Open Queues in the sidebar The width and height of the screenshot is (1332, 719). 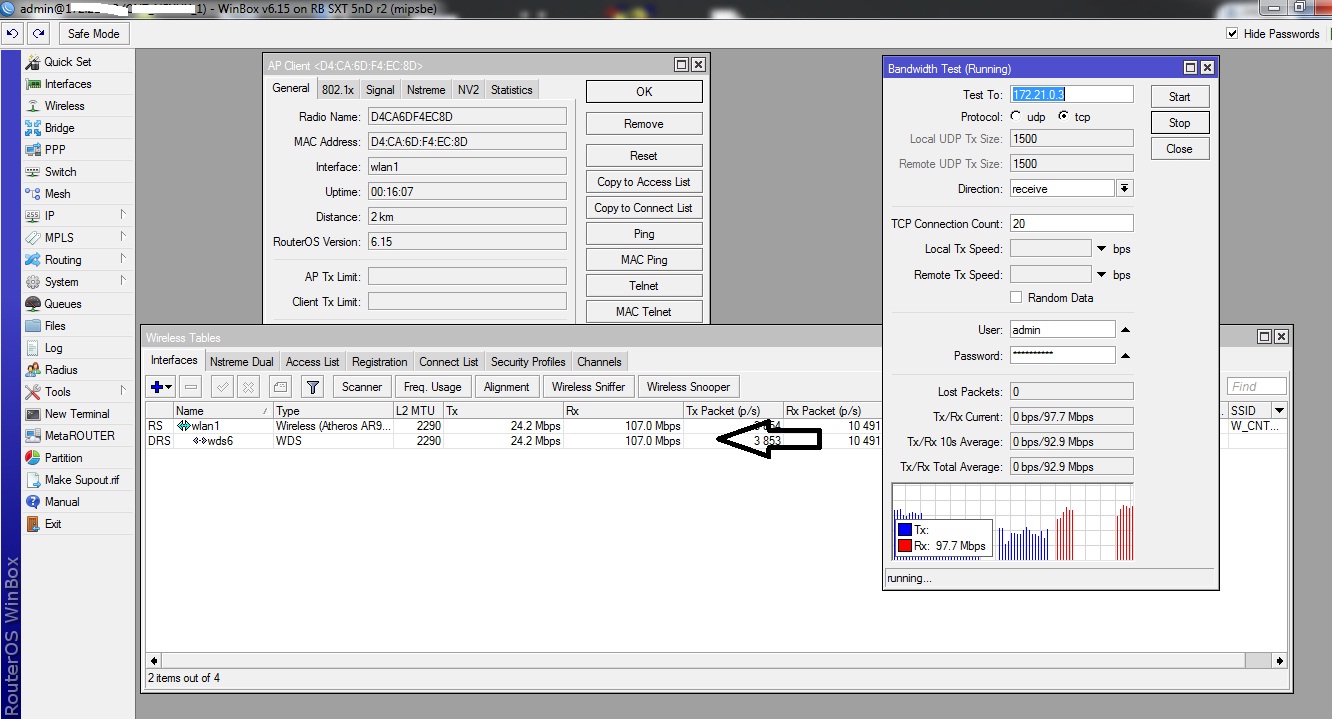pos(63,304)
